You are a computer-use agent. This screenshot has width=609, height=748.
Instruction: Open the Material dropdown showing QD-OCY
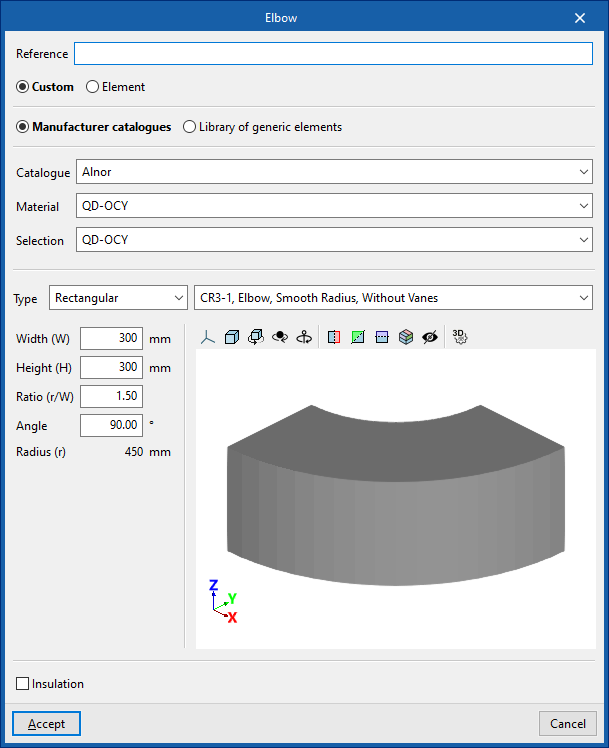point(334,206)
